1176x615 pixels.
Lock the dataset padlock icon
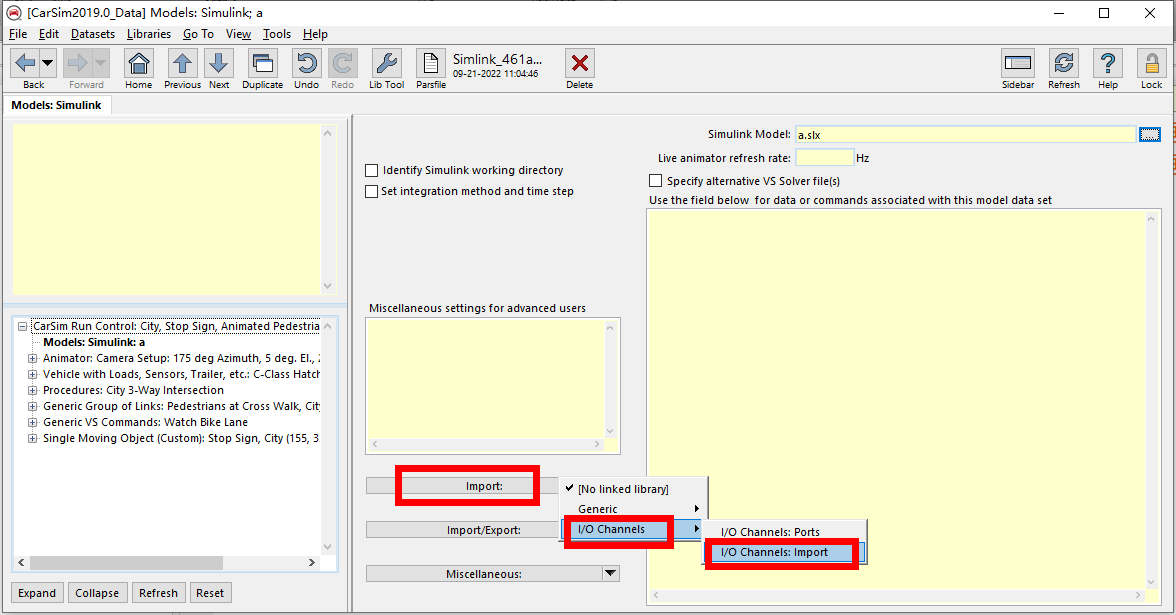pyautogui.click(x=1151, y=63)
